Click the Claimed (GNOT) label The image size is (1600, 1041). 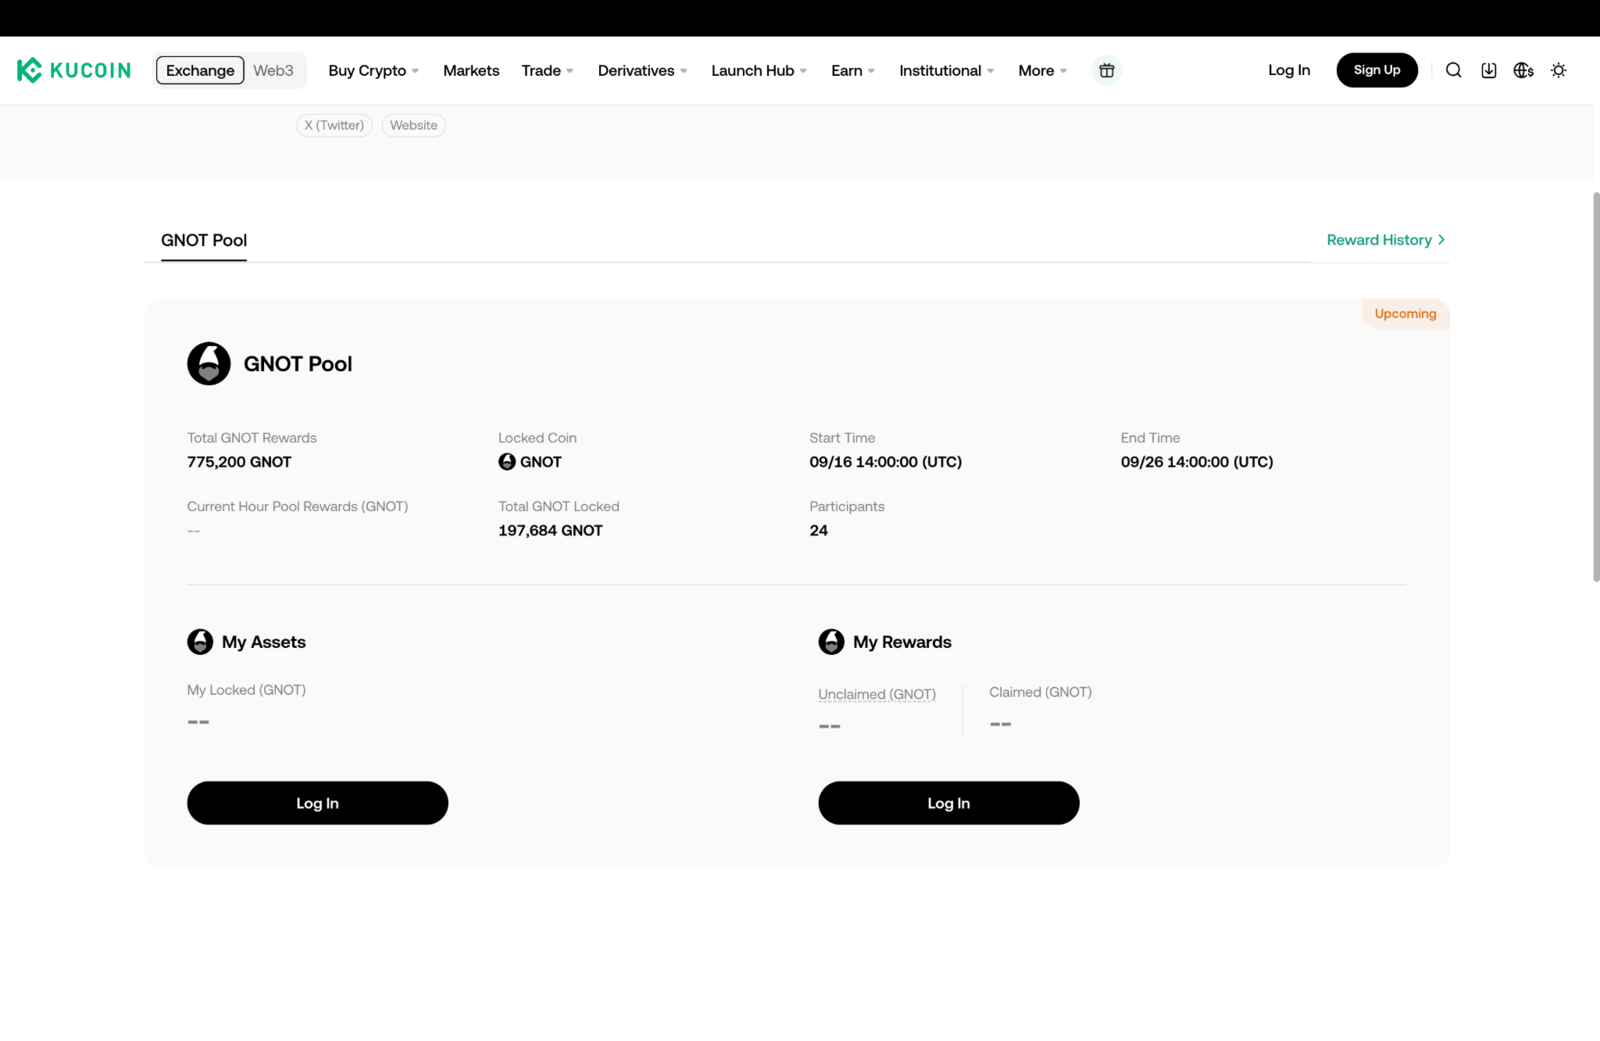[x=1040, y=692]
